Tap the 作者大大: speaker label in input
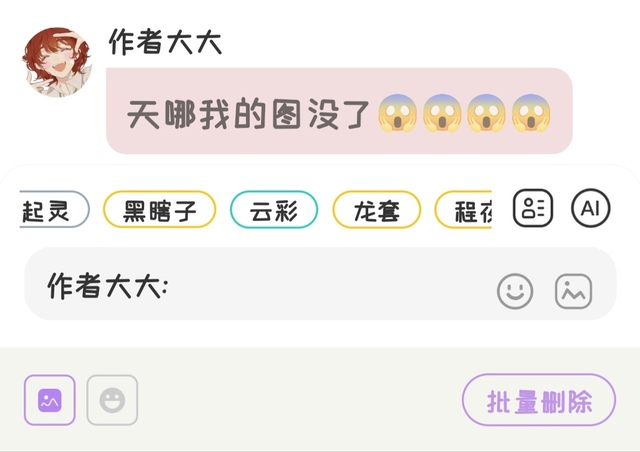The width and height of the screenshot is (640, 452). click(x=107, y=285)
